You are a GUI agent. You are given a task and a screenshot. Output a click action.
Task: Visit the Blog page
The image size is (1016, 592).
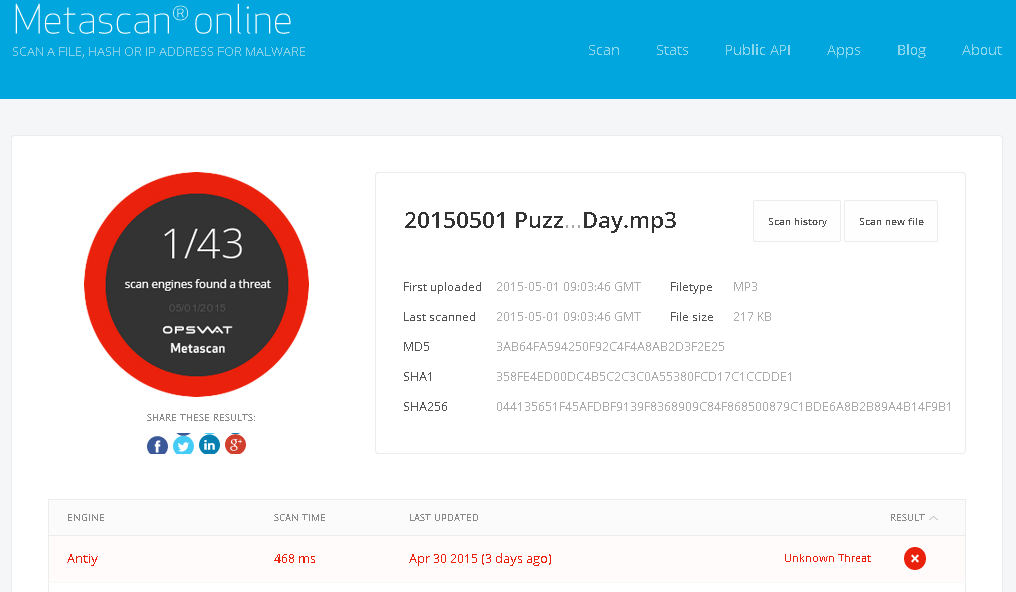tap(911, 51)
